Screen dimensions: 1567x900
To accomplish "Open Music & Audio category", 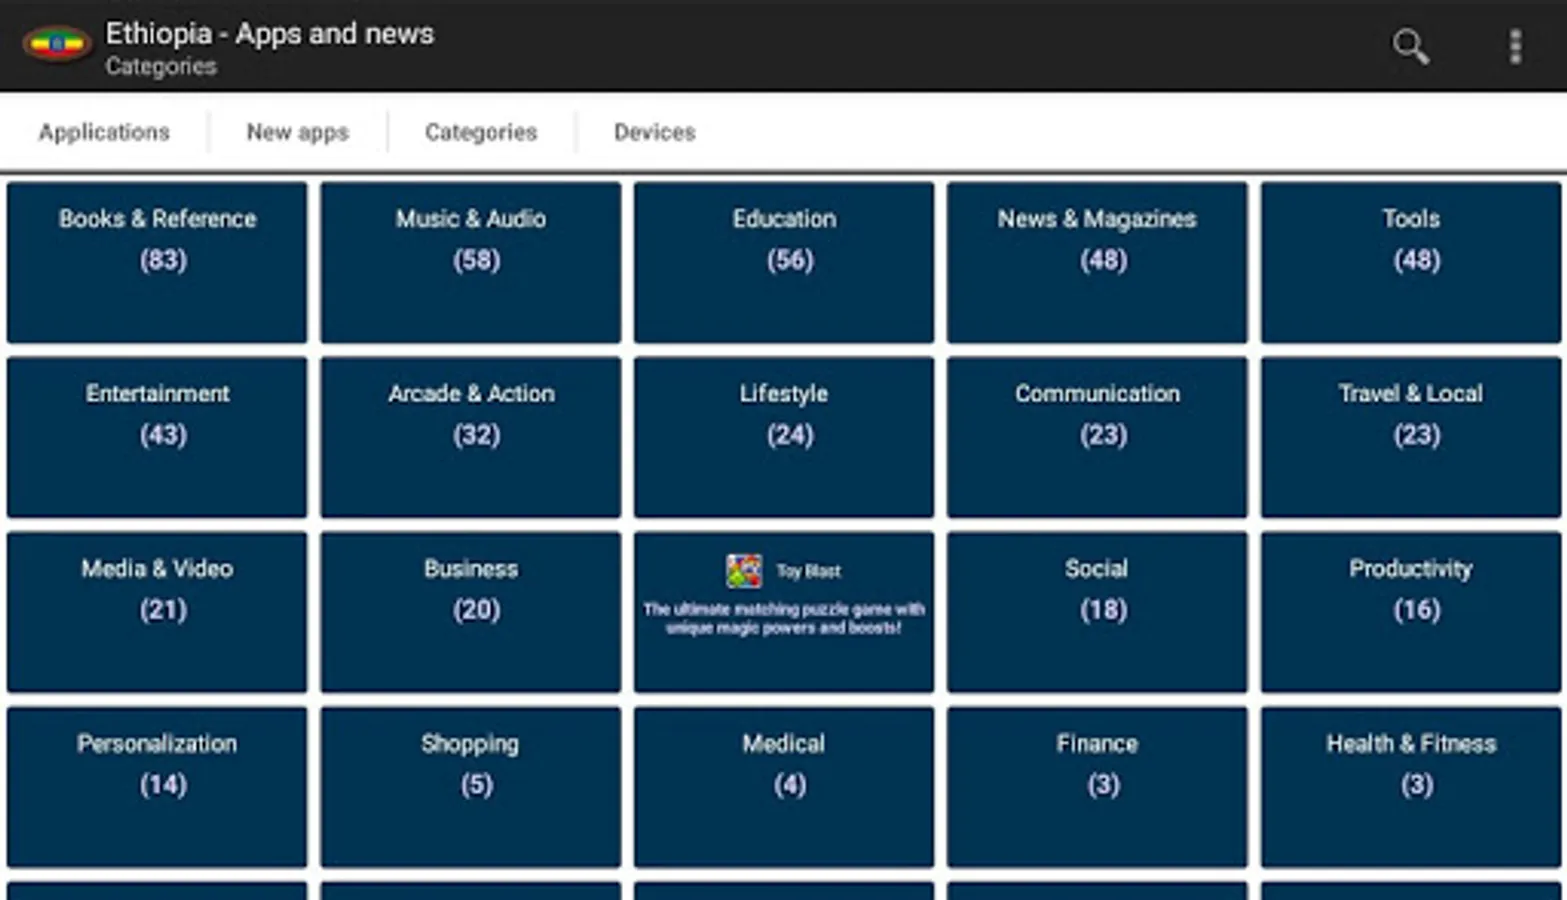I will coord(471,262).
